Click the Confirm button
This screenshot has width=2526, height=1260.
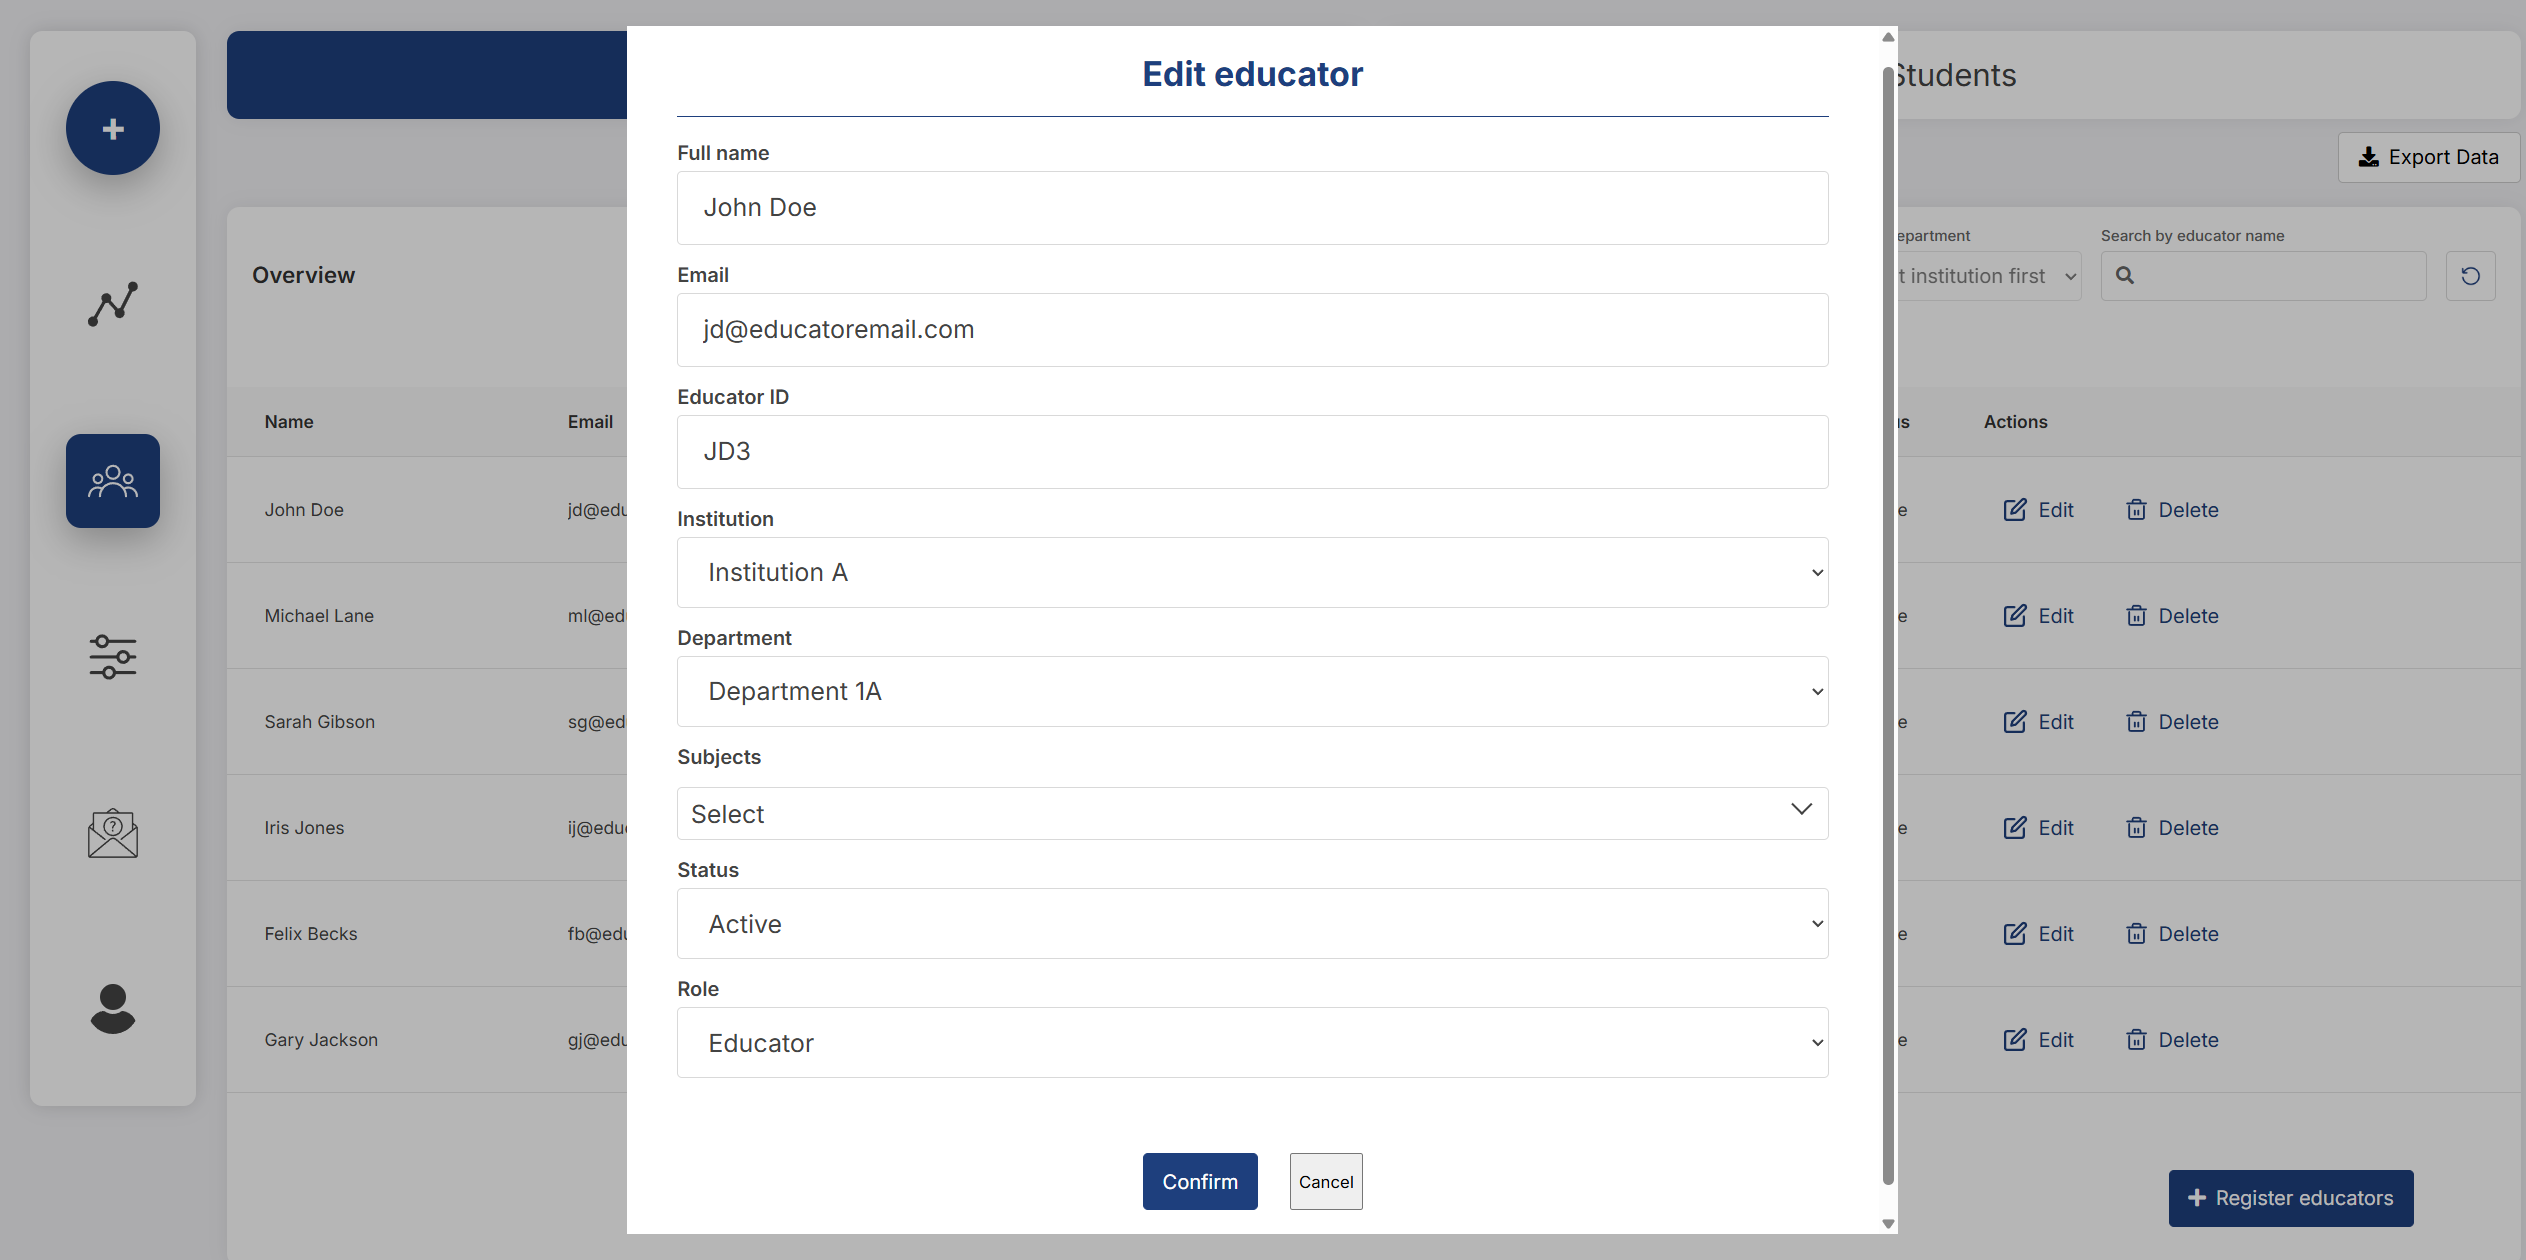[1200, 1181]
